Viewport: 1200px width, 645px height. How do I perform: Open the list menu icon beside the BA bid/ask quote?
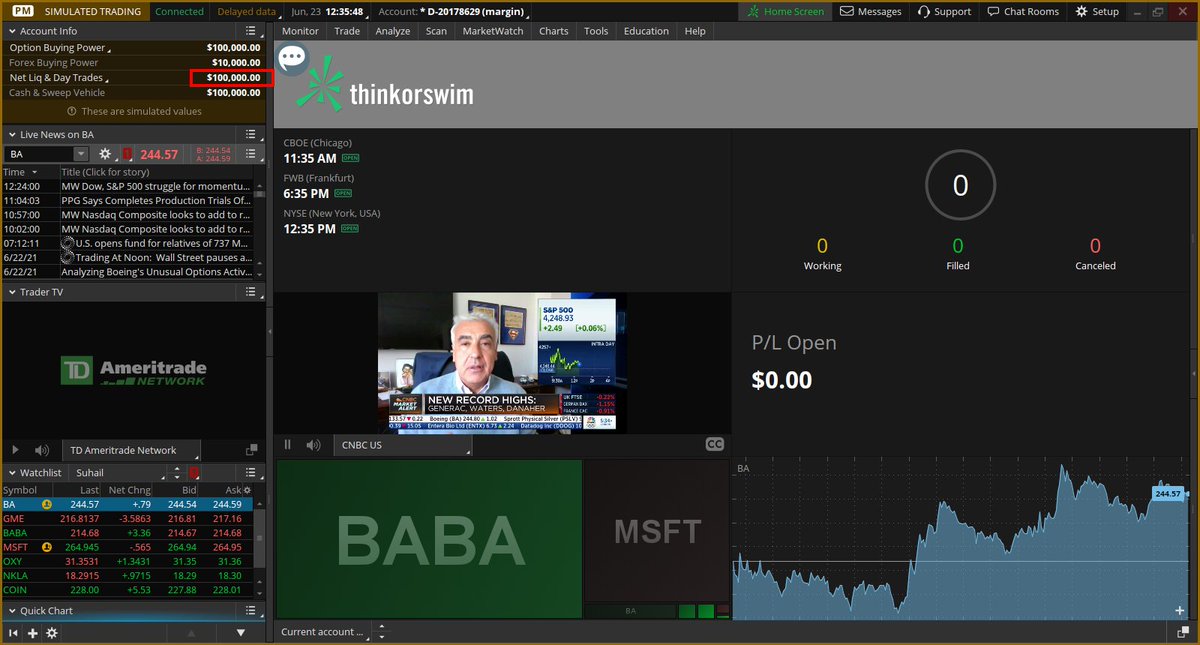pos(252,154)
